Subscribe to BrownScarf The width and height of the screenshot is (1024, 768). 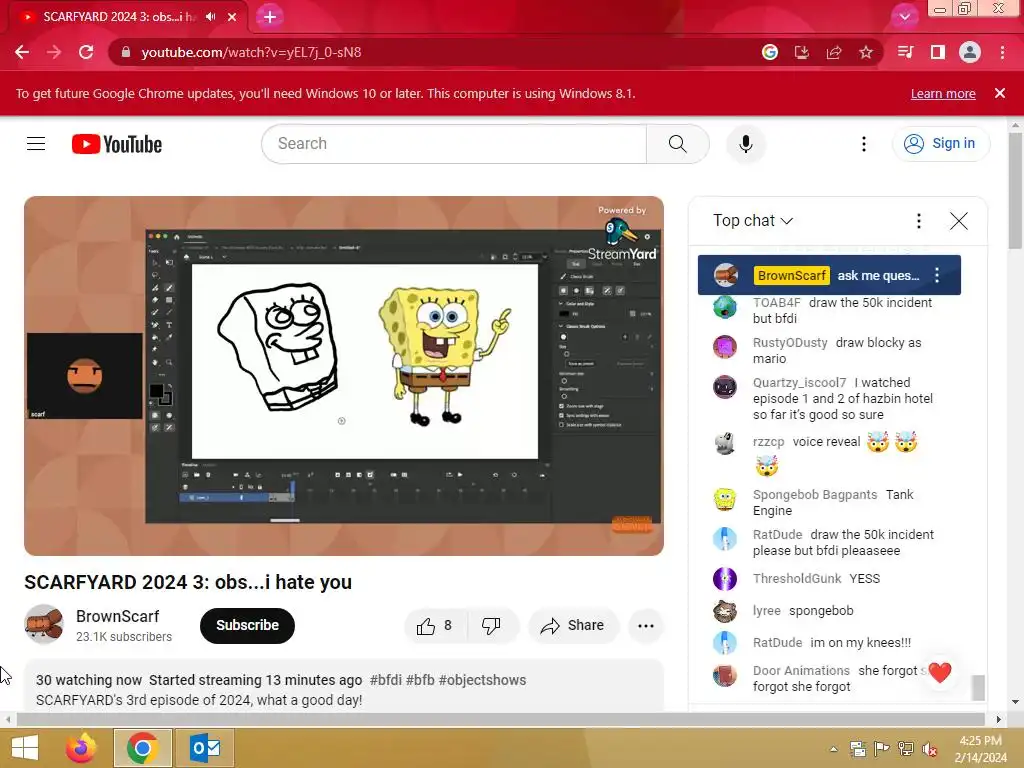coord(248,626)
